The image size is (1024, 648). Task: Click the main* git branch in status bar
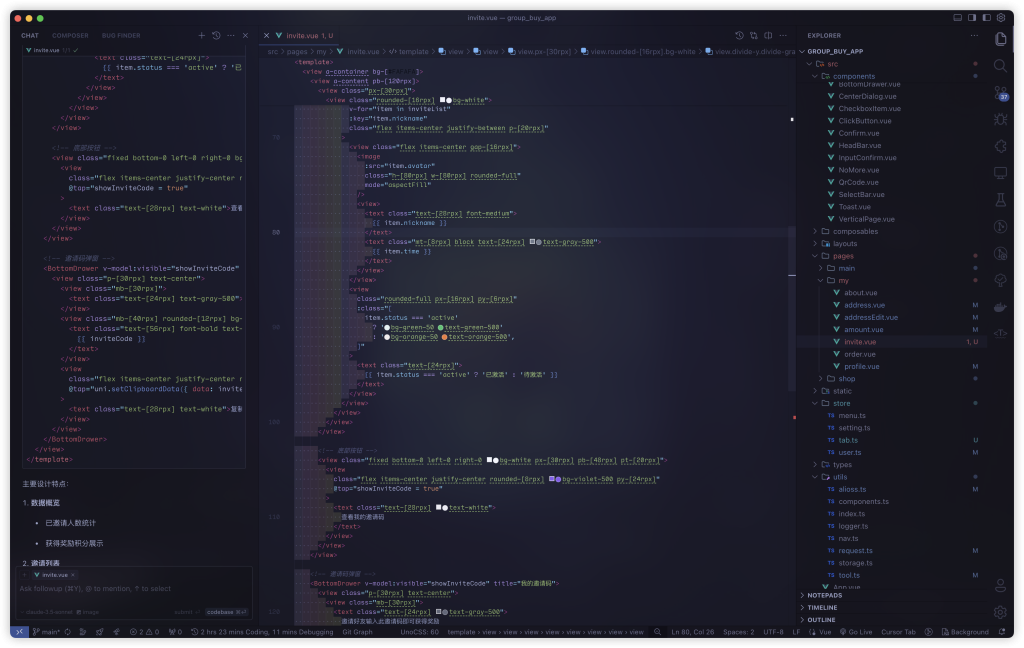(x=45, y=632)
